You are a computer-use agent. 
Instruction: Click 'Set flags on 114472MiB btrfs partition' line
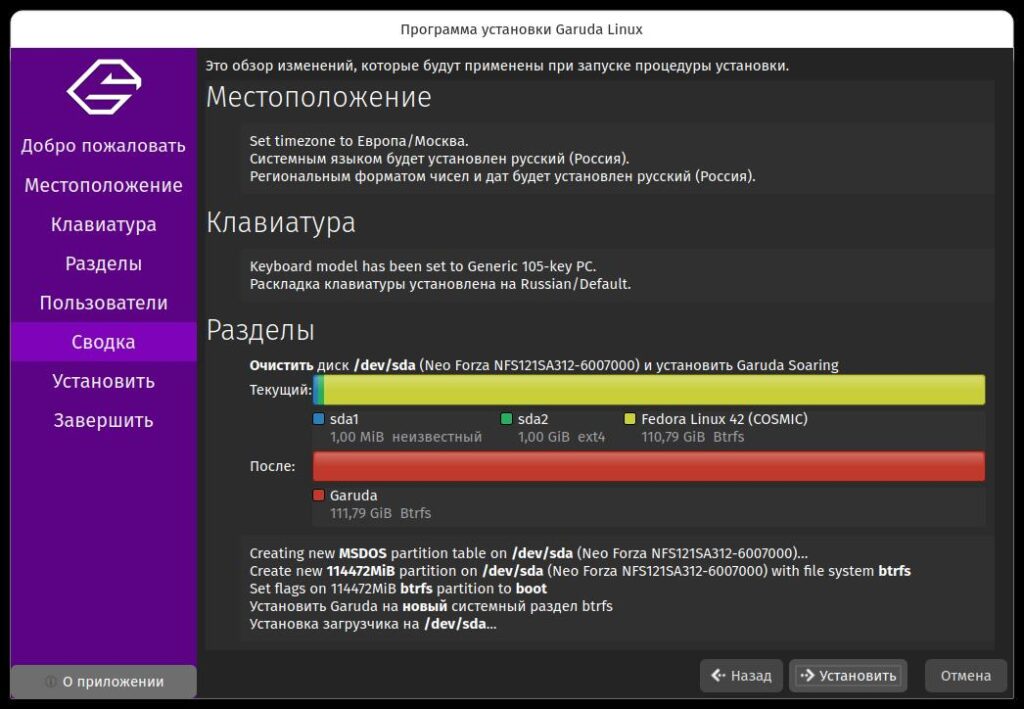(x=398, y=589)
